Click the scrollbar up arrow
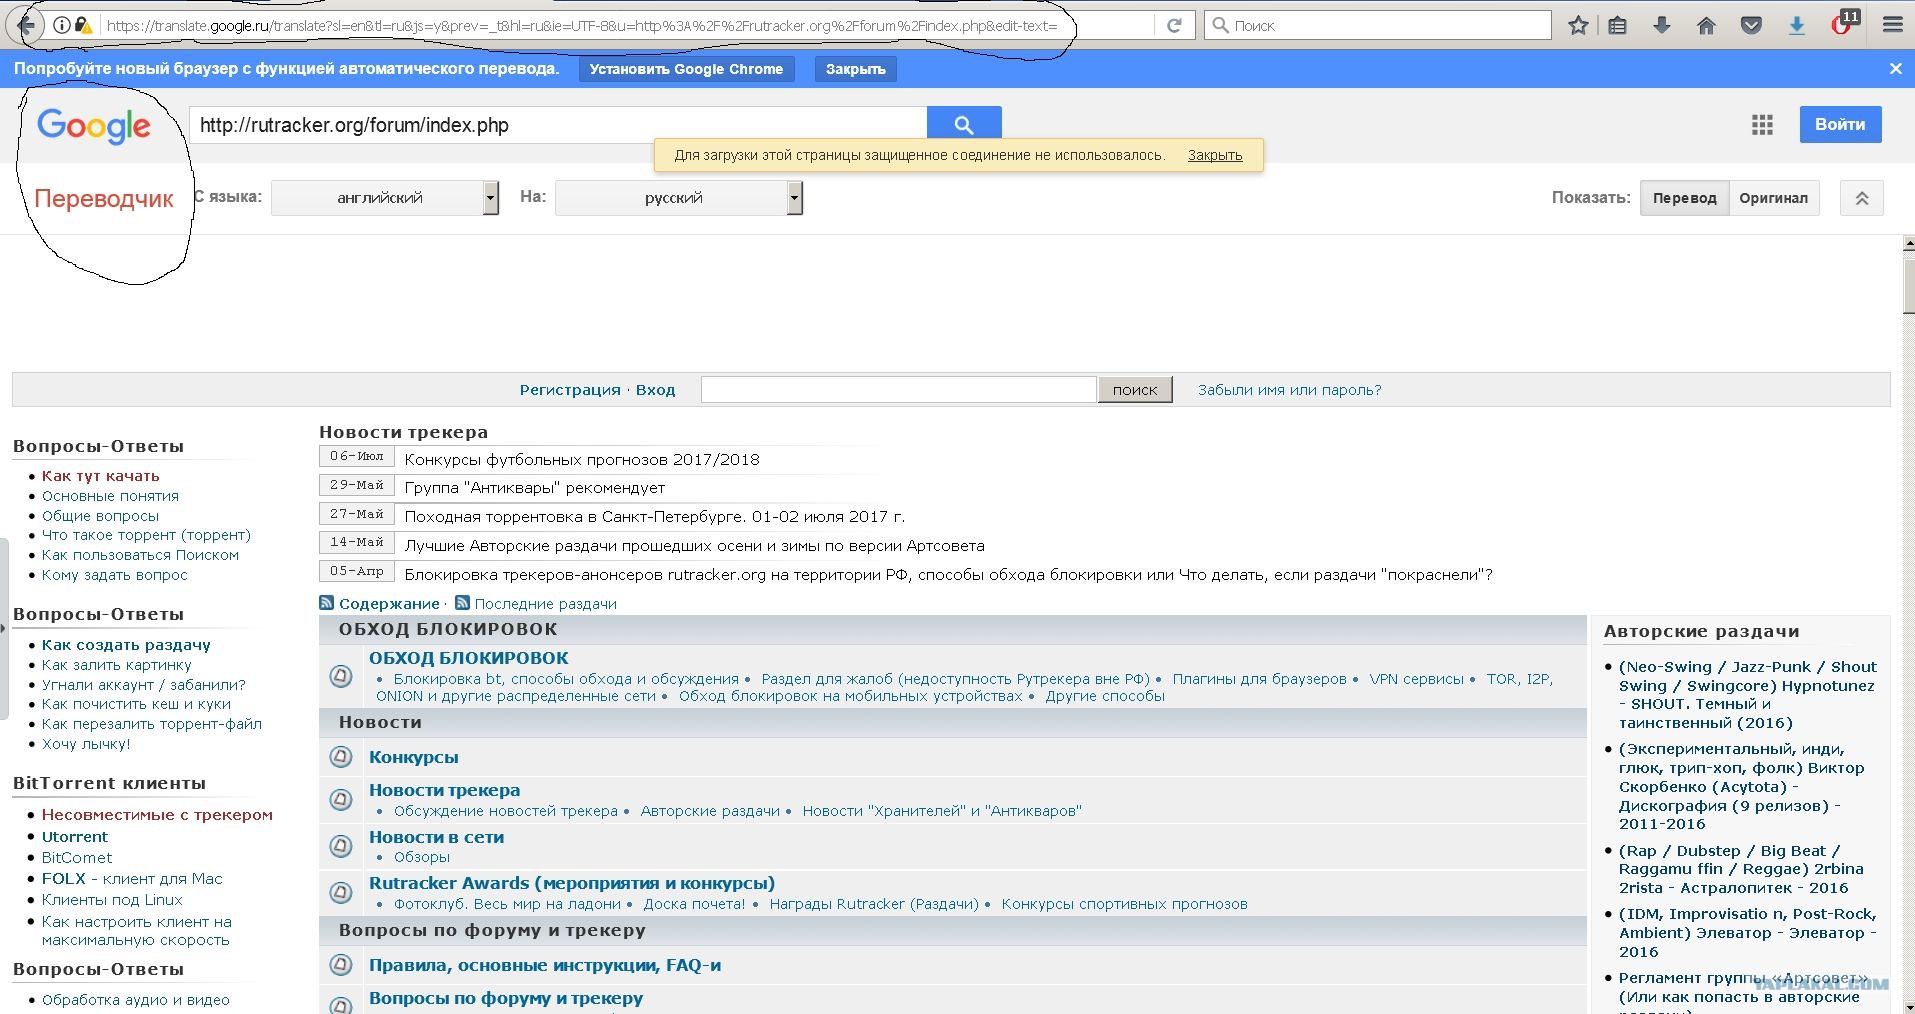The height and width of the screenshot is (1014, 1915). click(1908, 243)
